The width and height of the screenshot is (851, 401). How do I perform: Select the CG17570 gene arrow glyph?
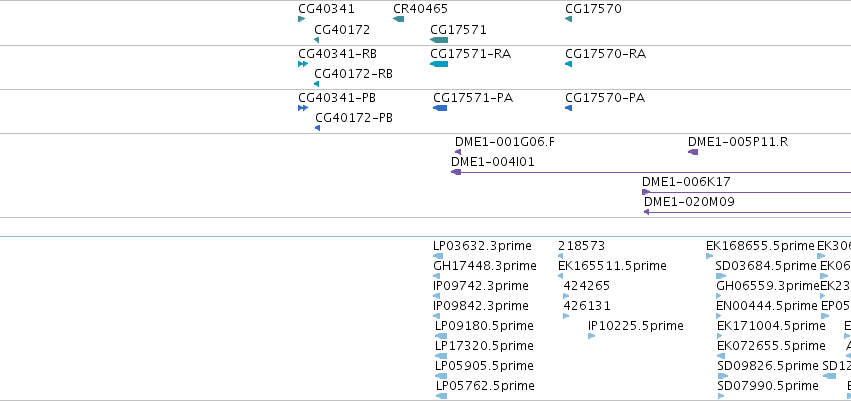click(x=568, y=20)
